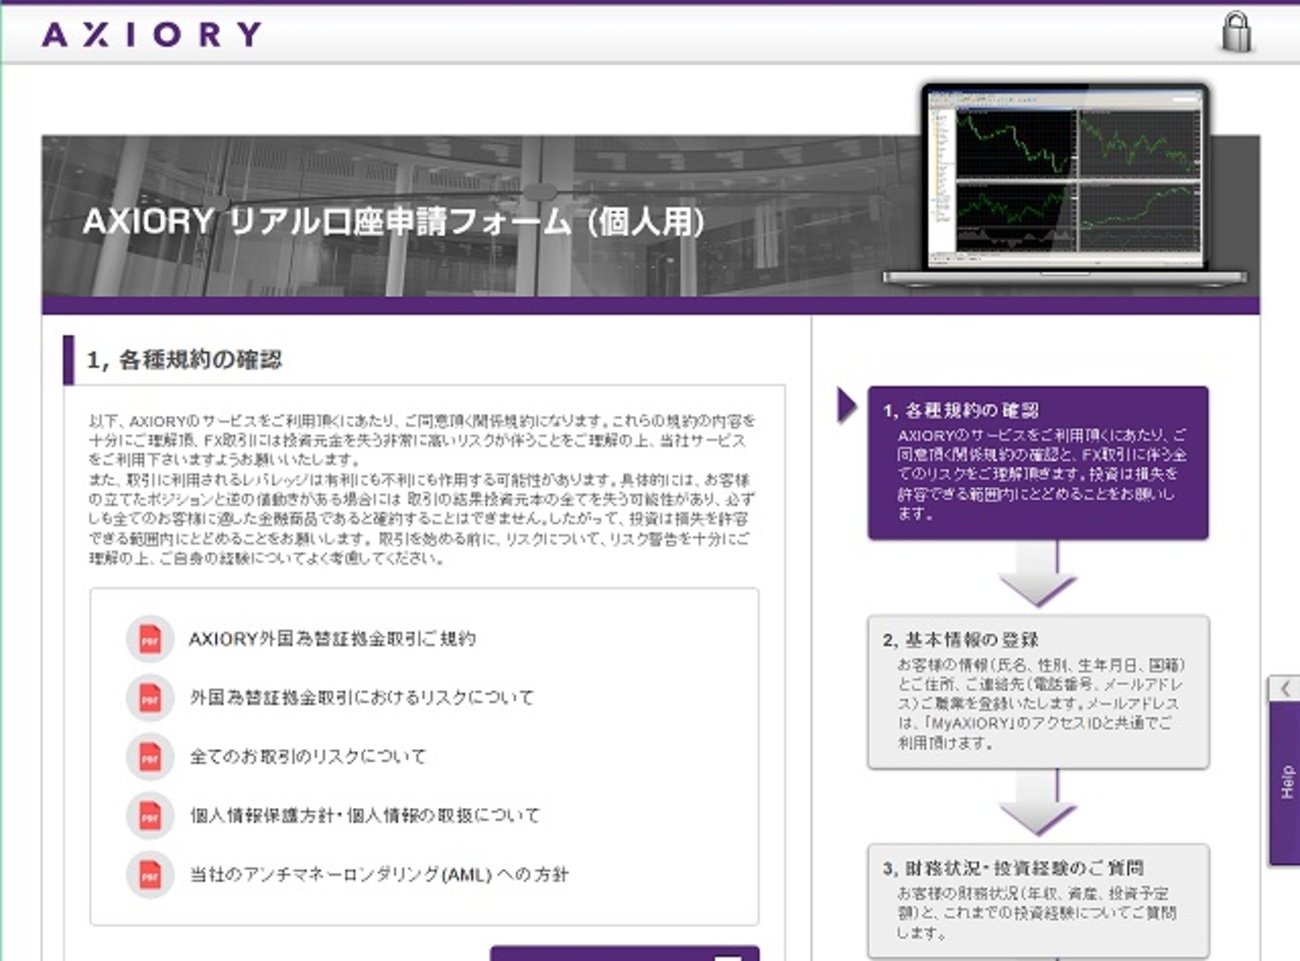
Task: Open the アンチマネーロンダリング(AML) PDF icon
Action: coord(149,874)
